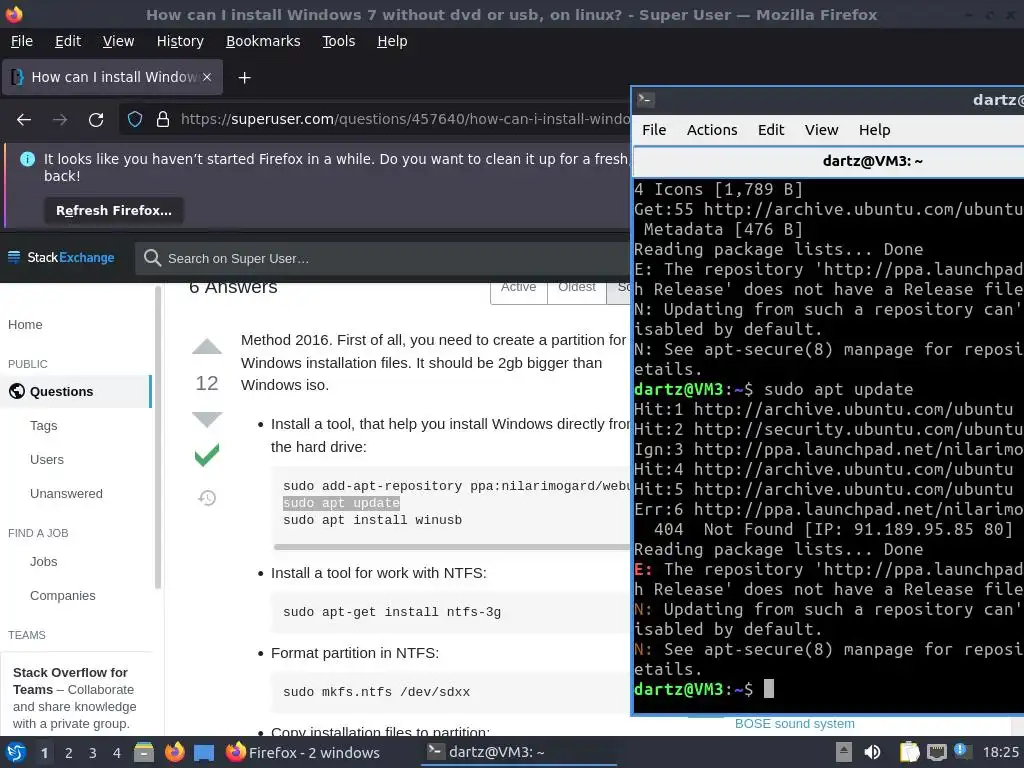Open the Firefox Help menu
The height and width of the screenshot is (768, 1024).
click(x=392, y=41)
